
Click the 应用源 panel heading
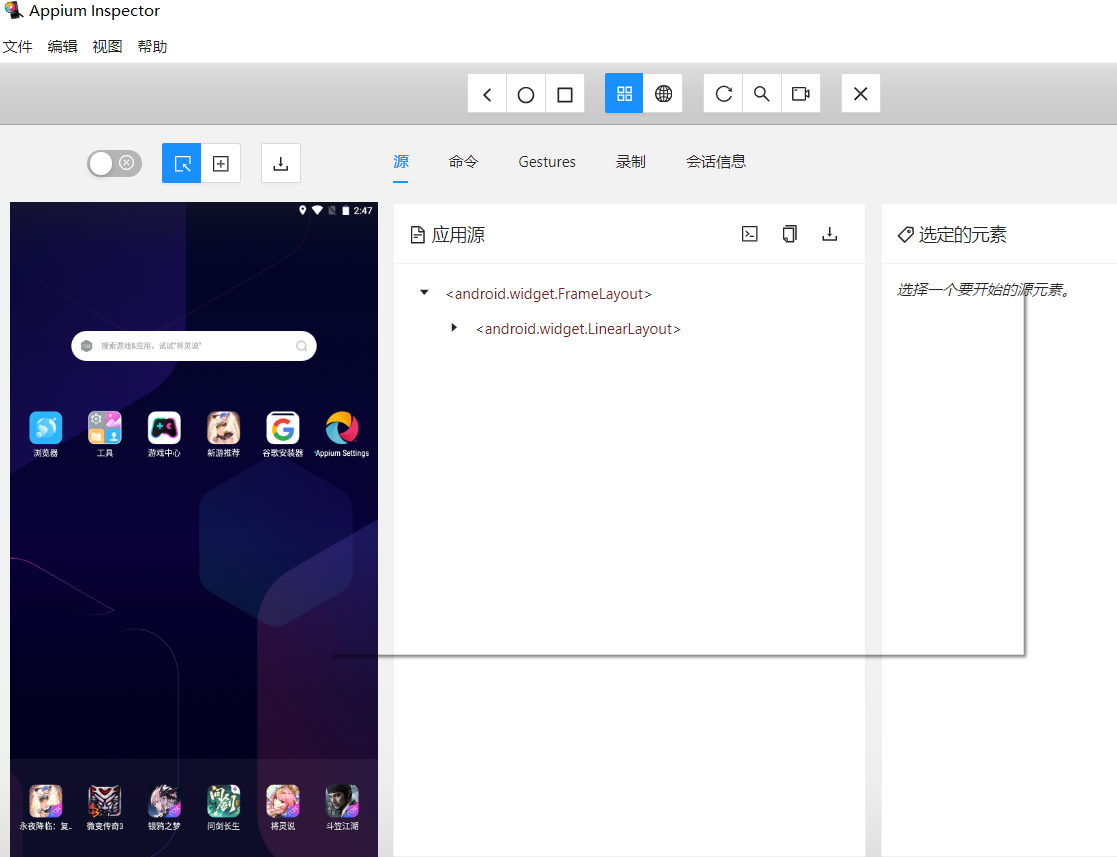(457, 234)
